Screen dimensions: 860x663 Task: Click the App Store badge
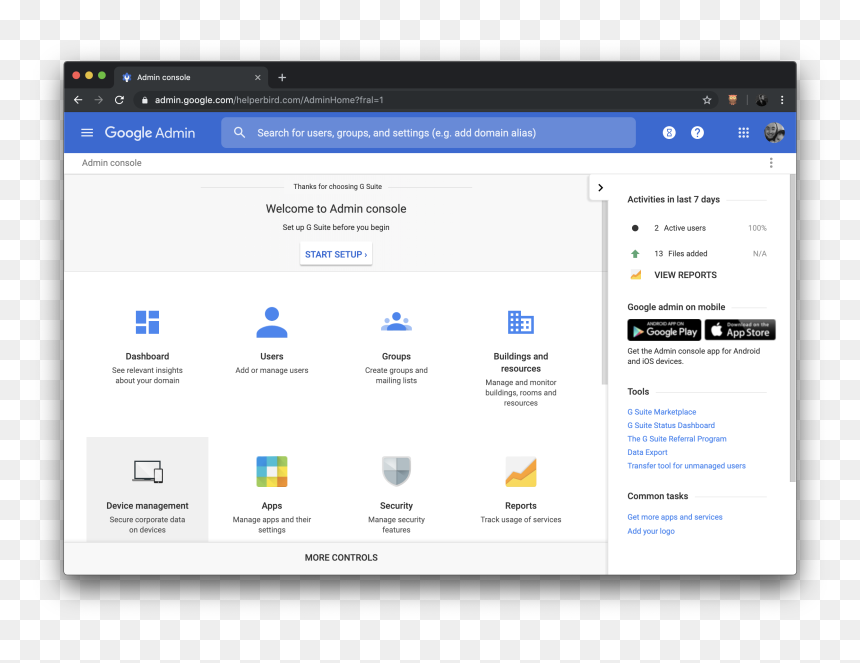coord(740,330)
